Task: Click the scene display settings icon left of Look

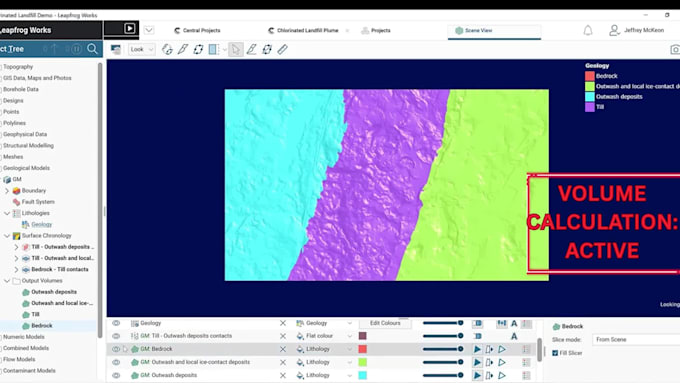Action: 115,49
